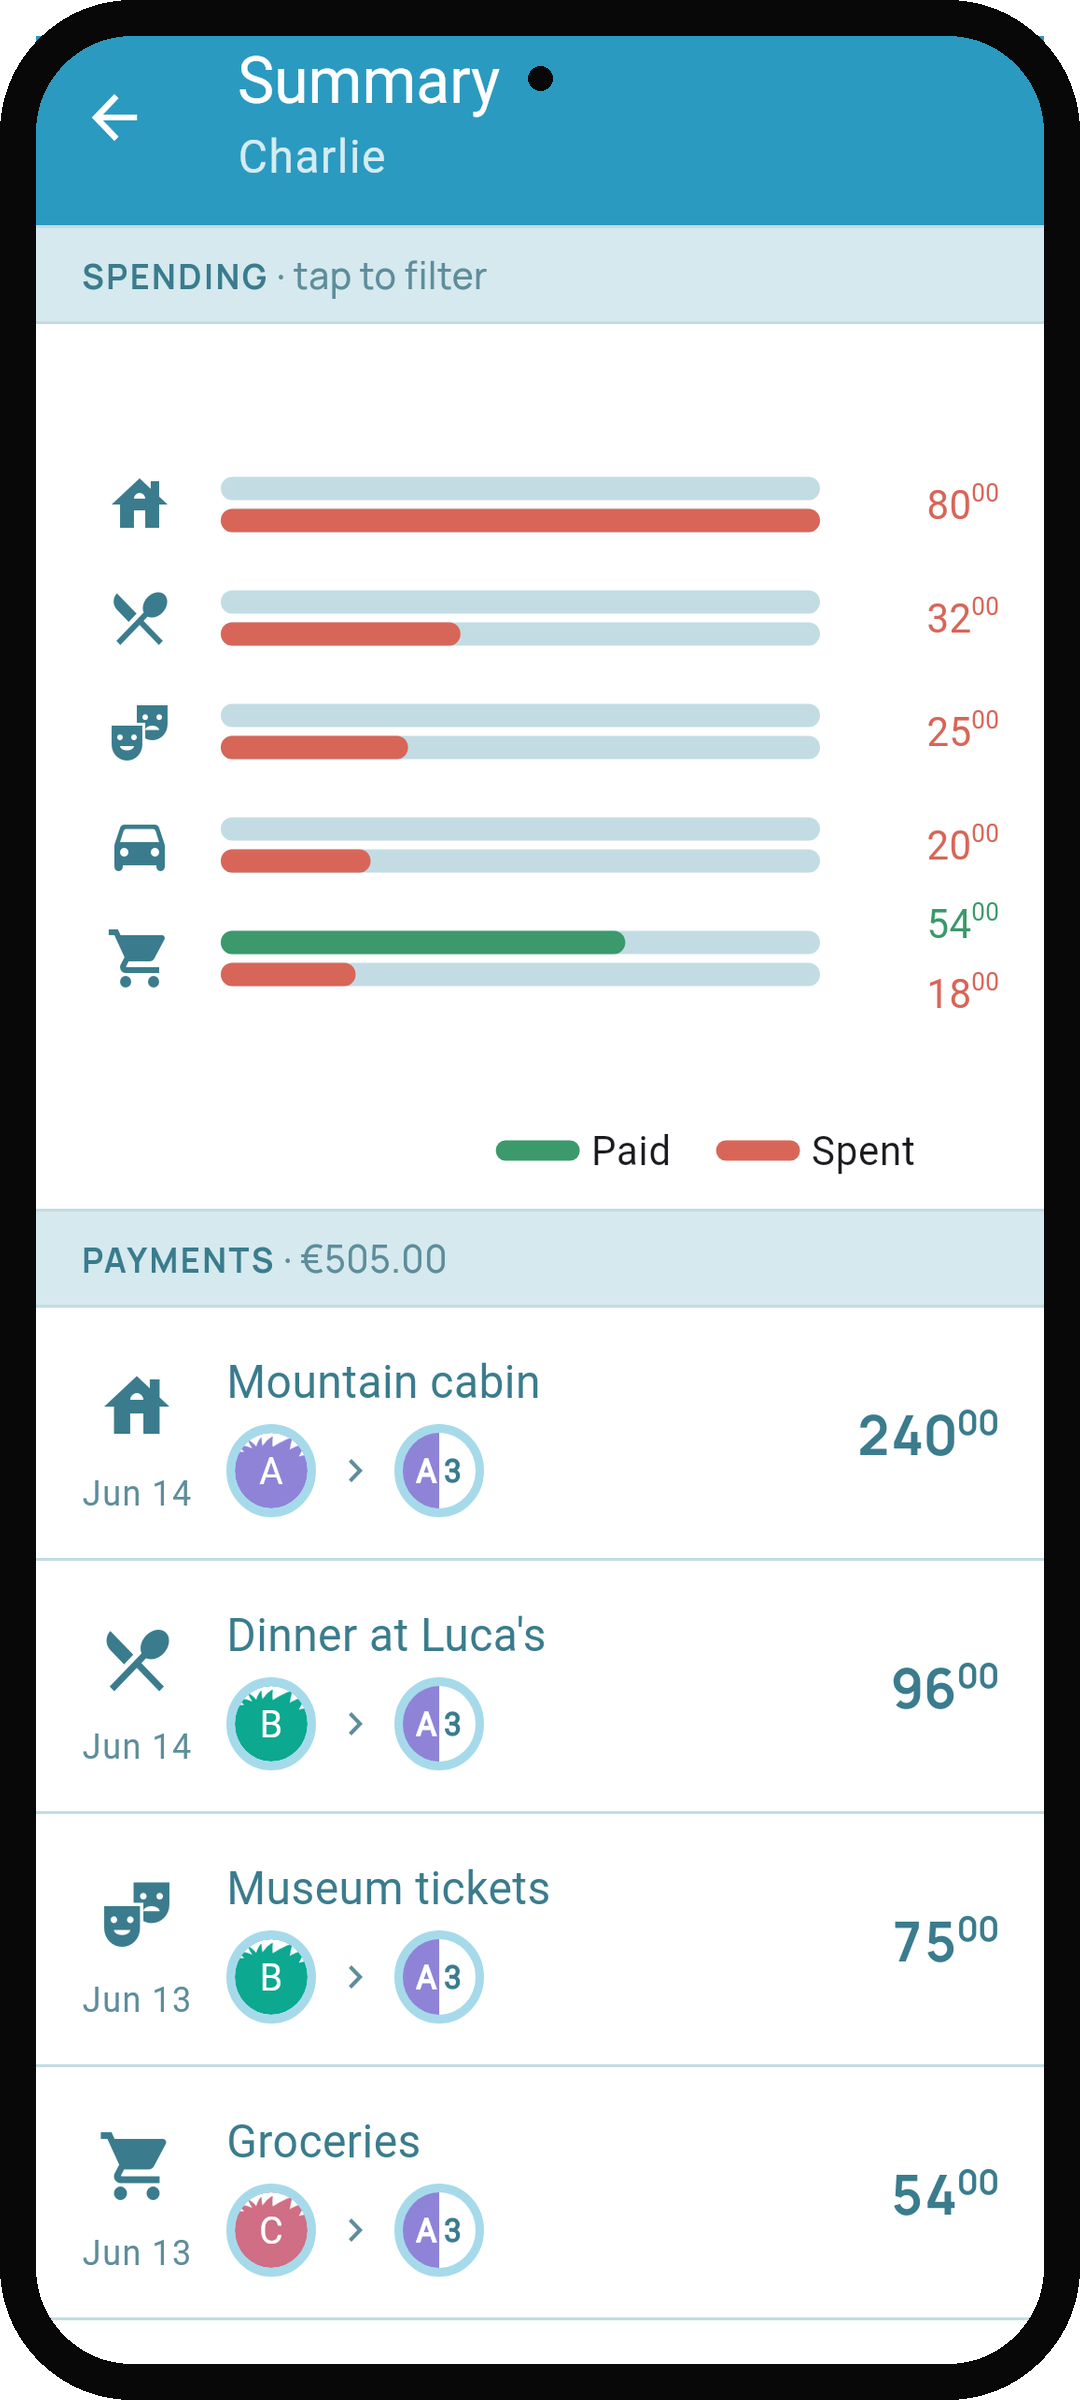Filter spending by car transport icon
This screenshot has height=2400, width=1080.
(x=139, y=847)
